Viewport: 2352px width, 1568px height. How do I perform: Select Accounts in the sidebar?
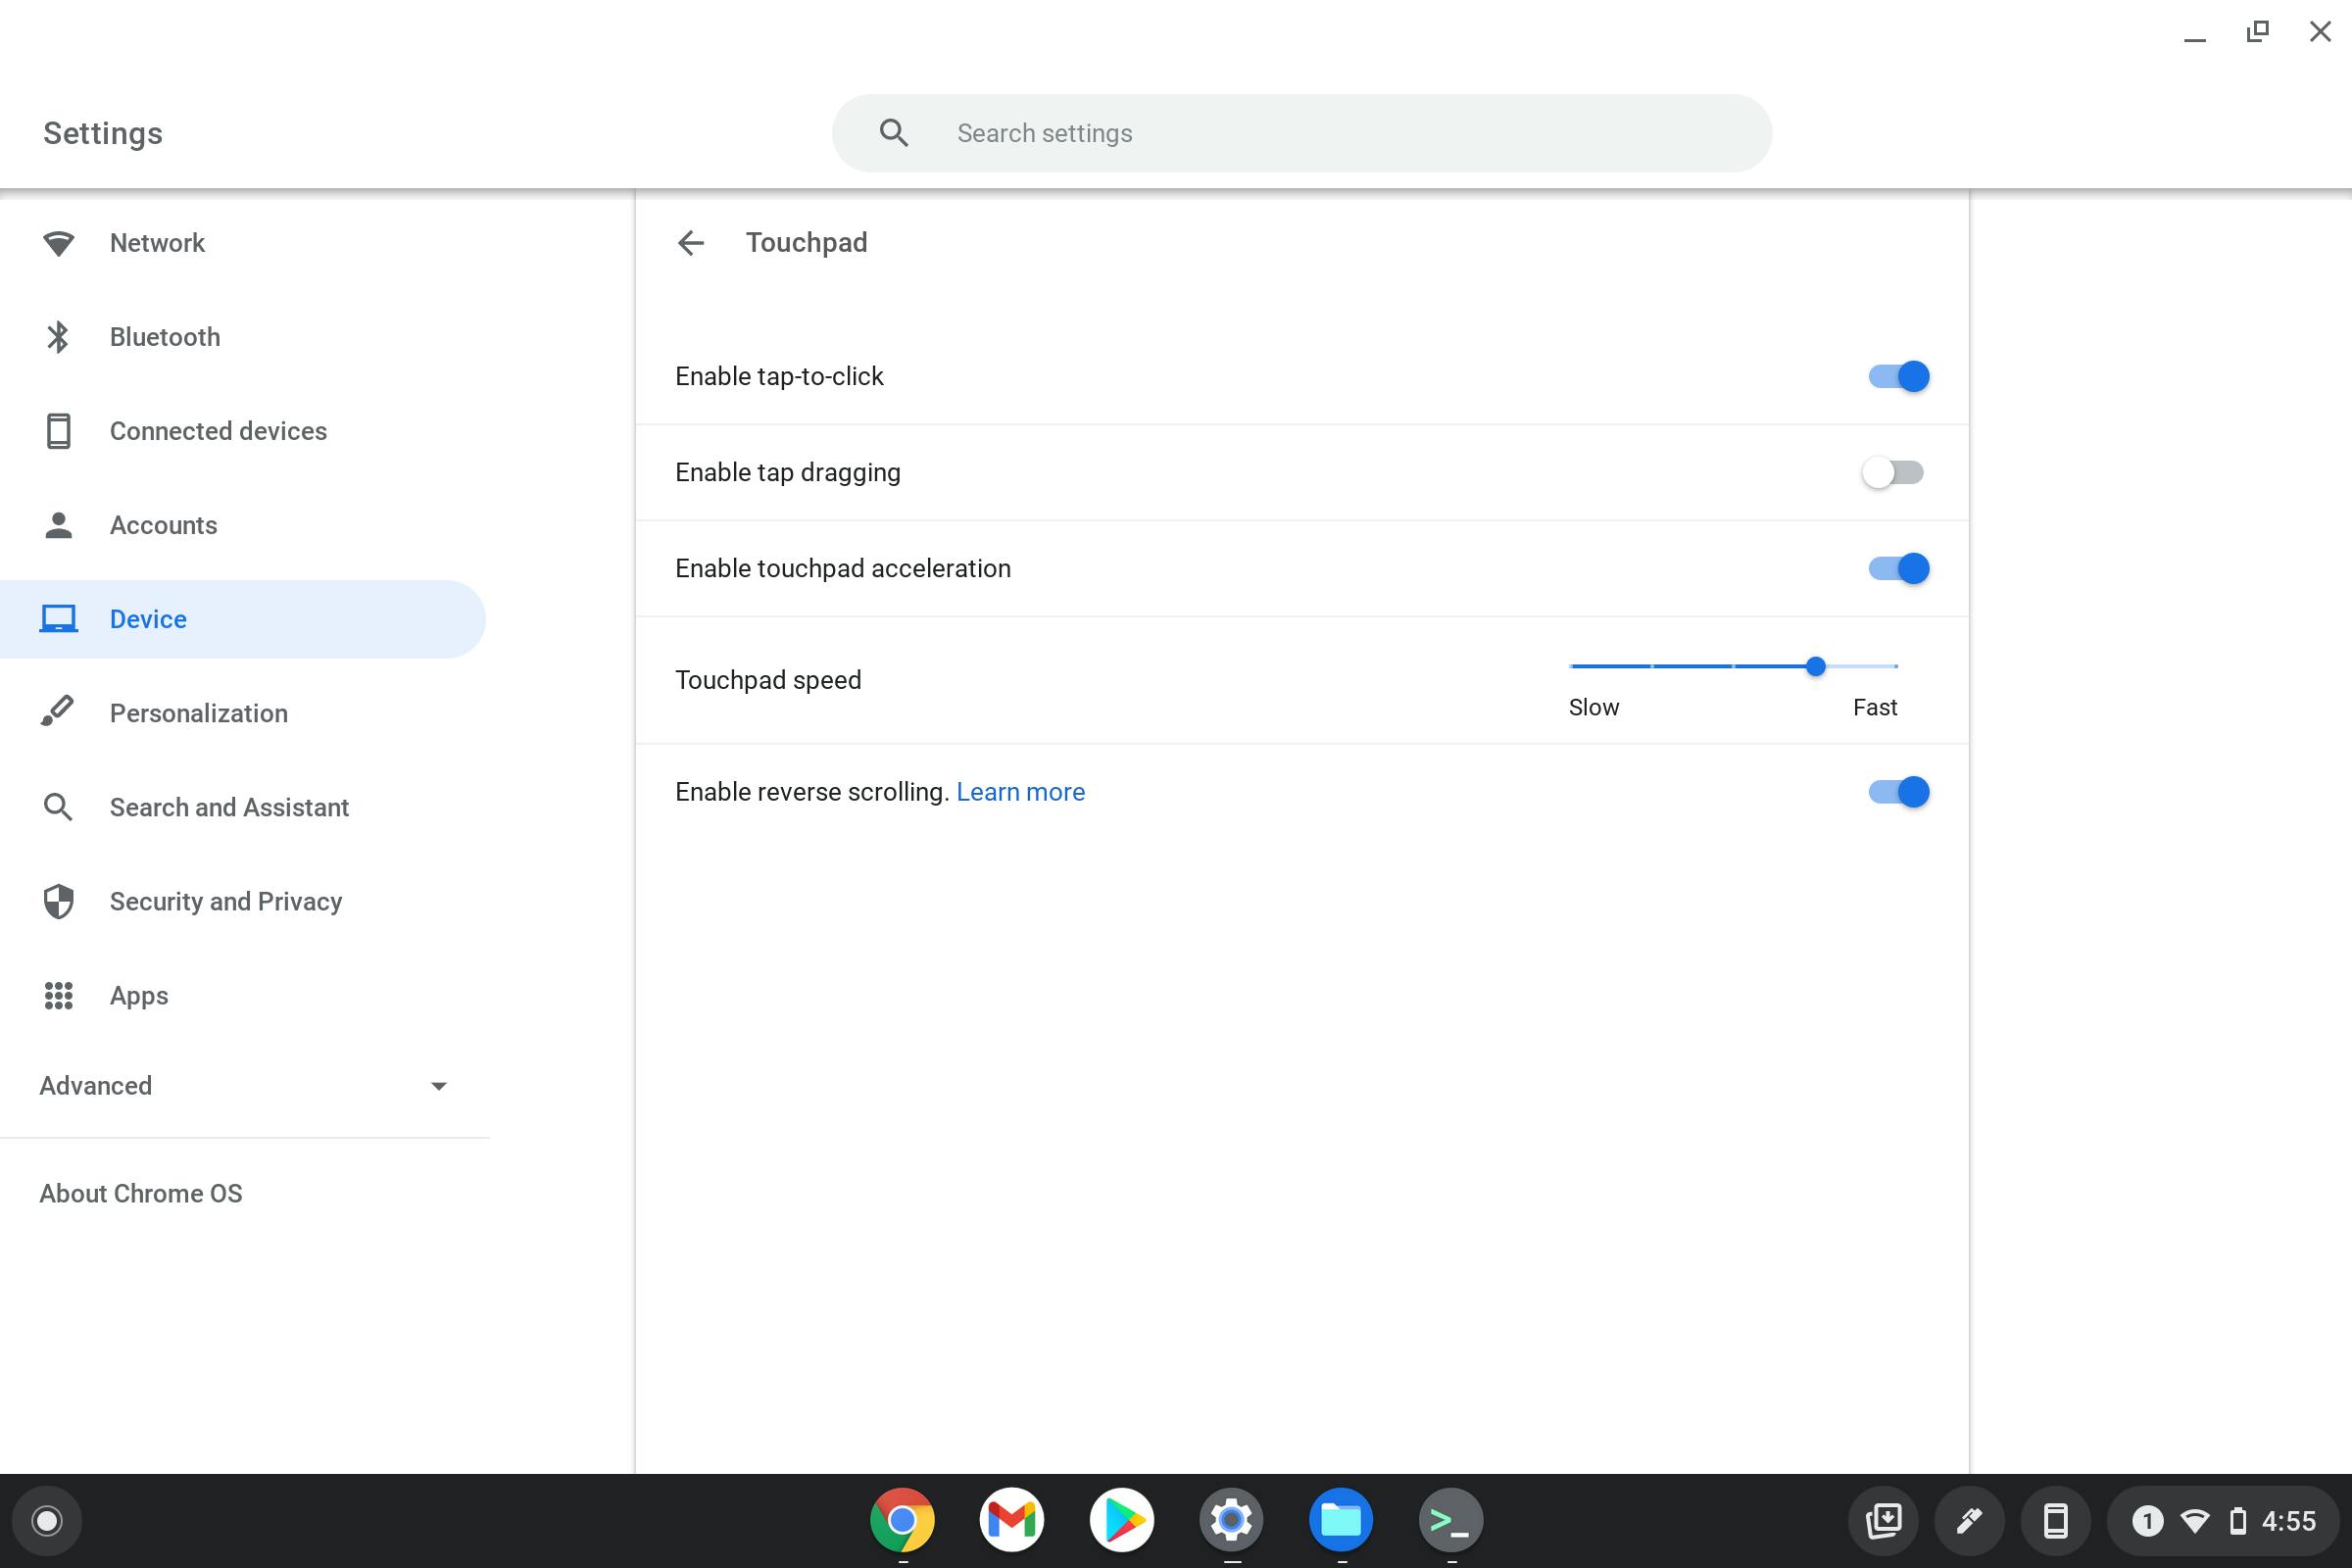pyautogui.click(x=163, y=525)
